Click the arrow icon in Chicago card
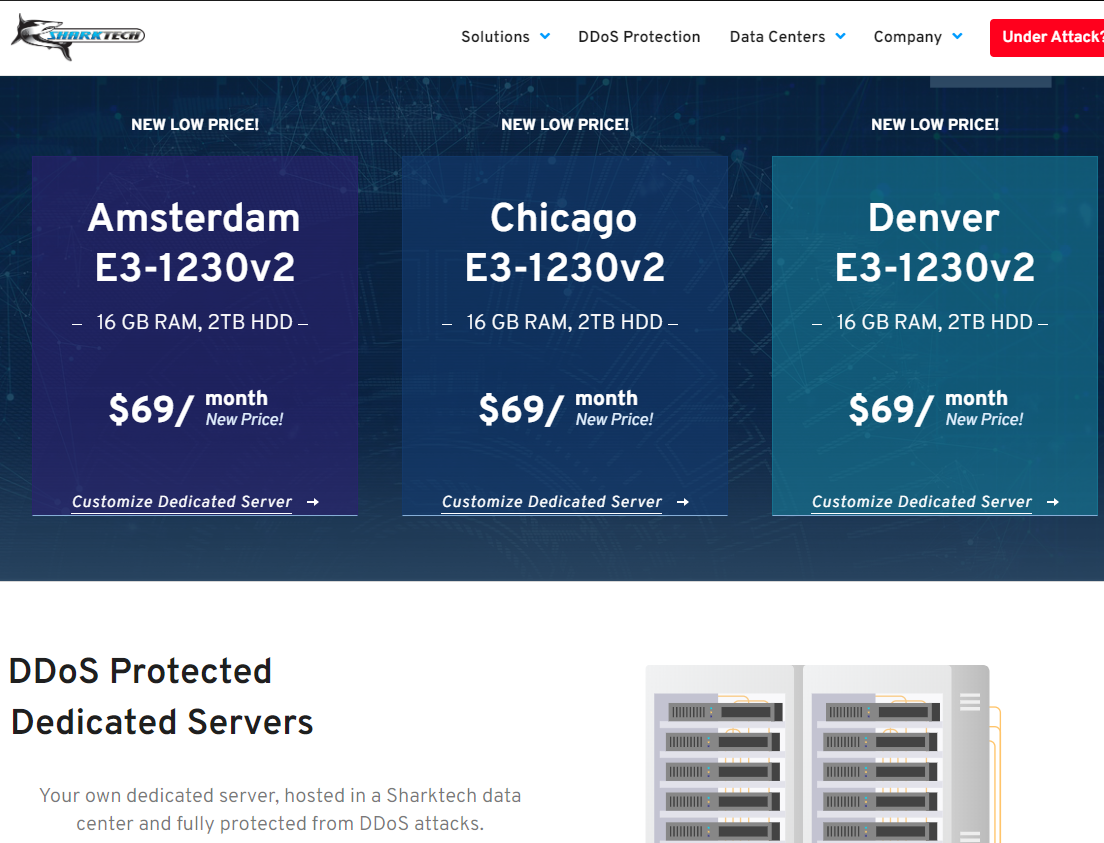 (683, 502)
